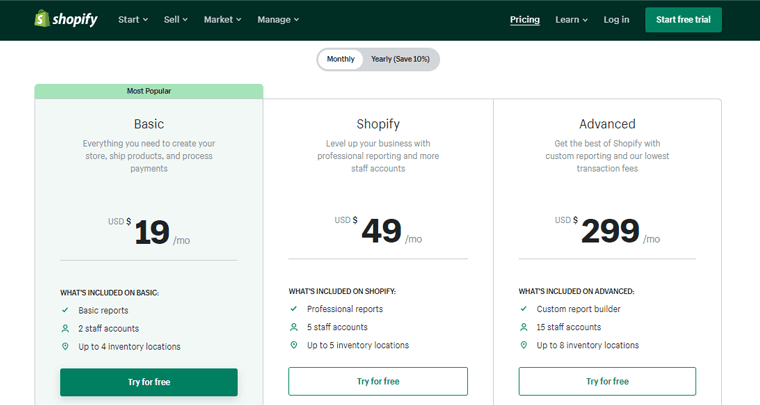Click the location pin beside Up to 8 inventory locations
The height and width of the screenshot is (405, 760).
tap(523, 345)
